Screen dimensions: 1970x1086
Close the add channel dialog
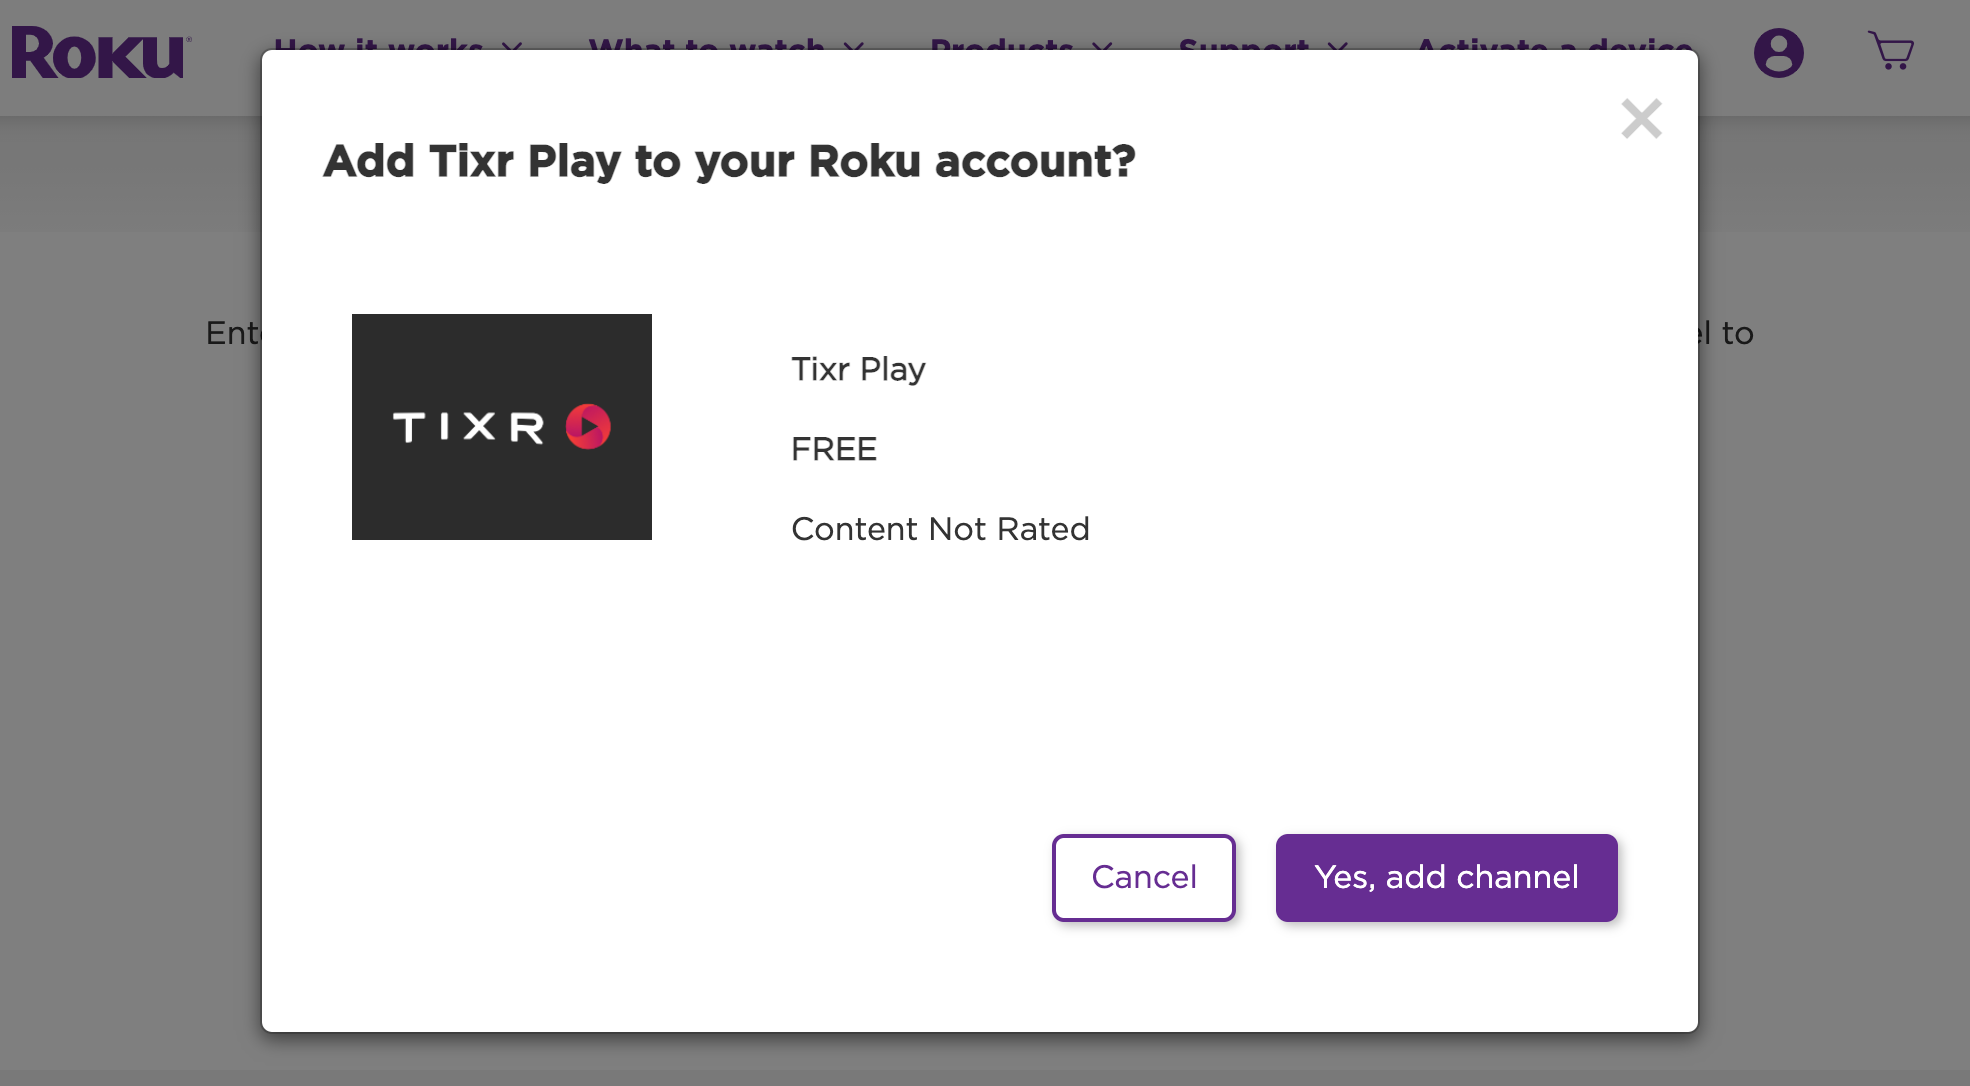(1641, 118)
